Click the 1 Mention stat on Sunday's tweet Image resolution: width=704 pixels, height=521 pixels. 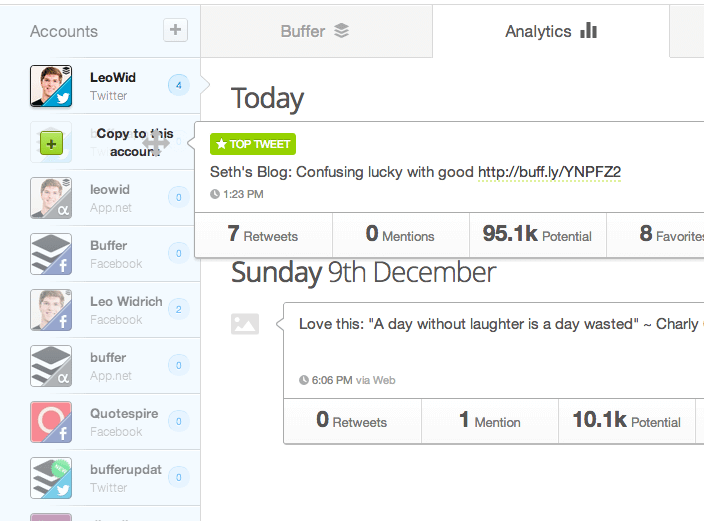(x=490, y=421)
